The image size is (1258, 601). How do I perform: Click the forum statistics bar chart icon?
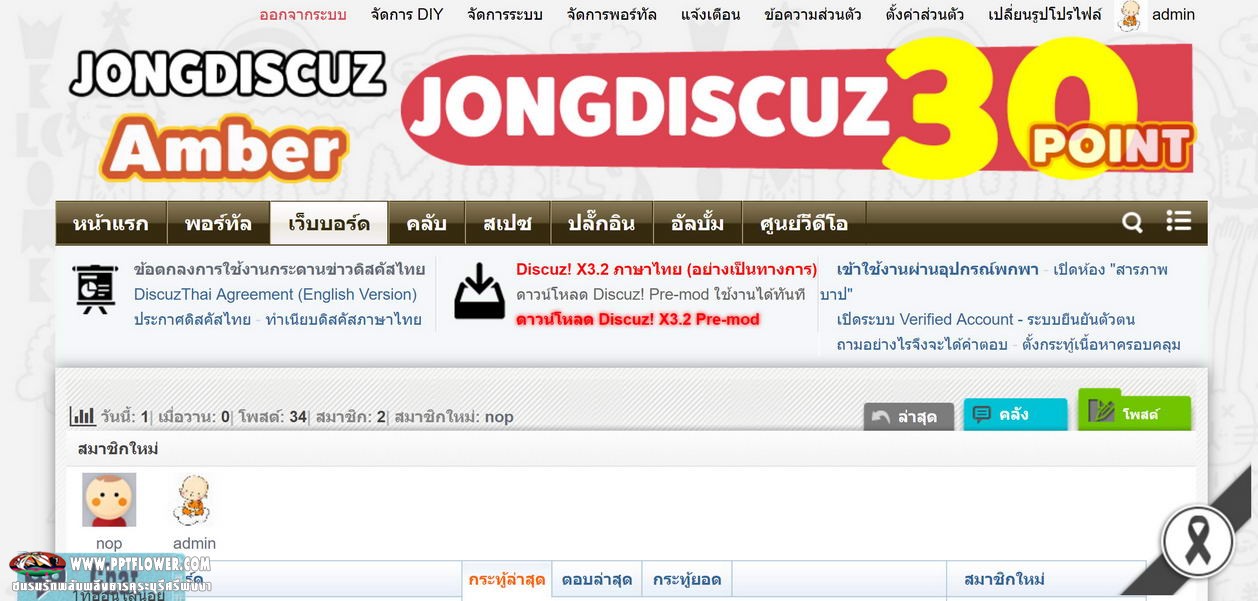[82, 416]
